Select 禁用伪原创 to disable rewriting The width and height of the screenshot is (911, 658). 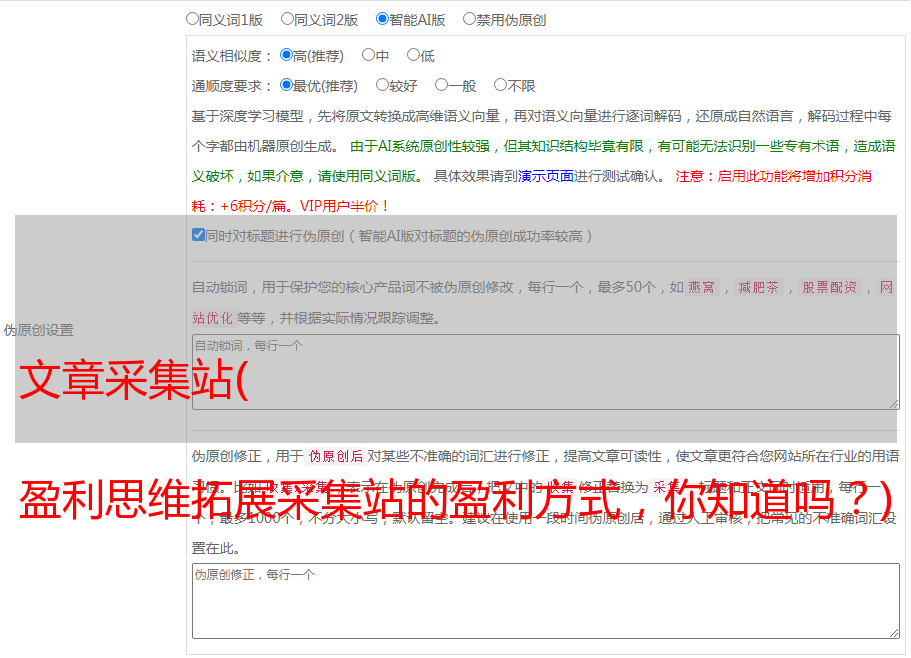coord(469,18)
